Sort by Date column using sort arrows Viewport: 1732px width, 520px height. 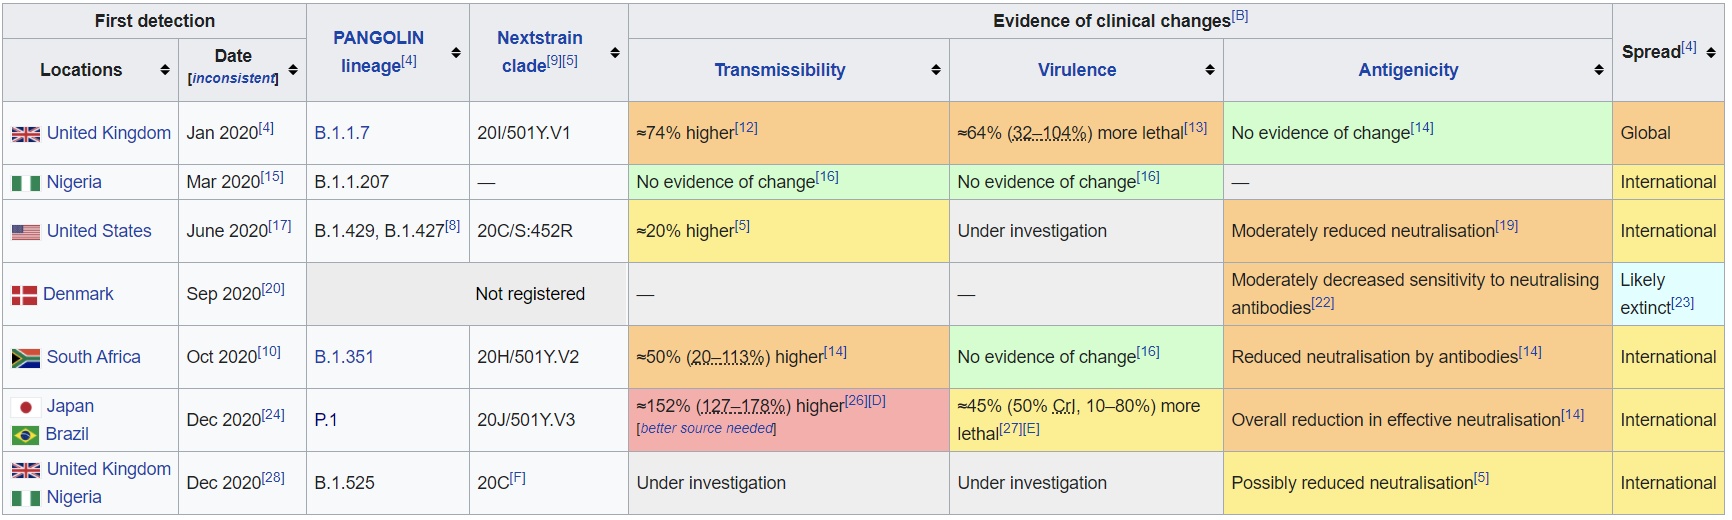coord(293,70)
